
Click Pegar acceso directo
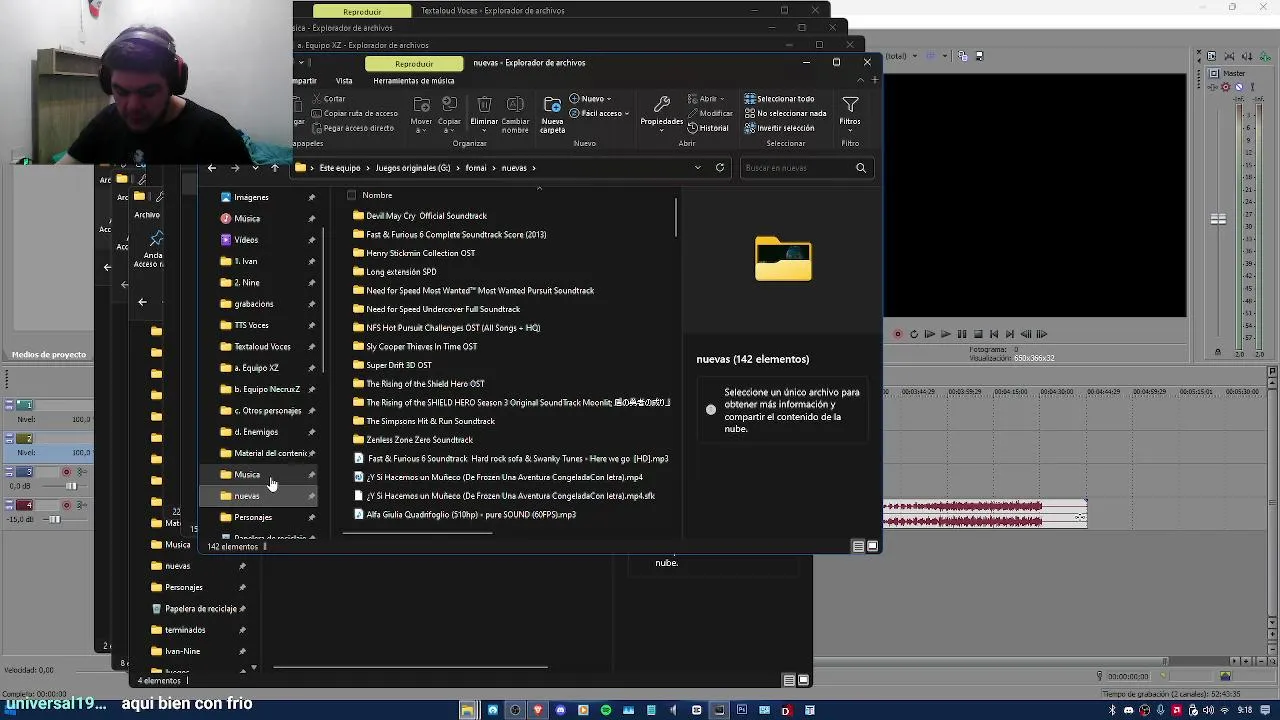352,128
